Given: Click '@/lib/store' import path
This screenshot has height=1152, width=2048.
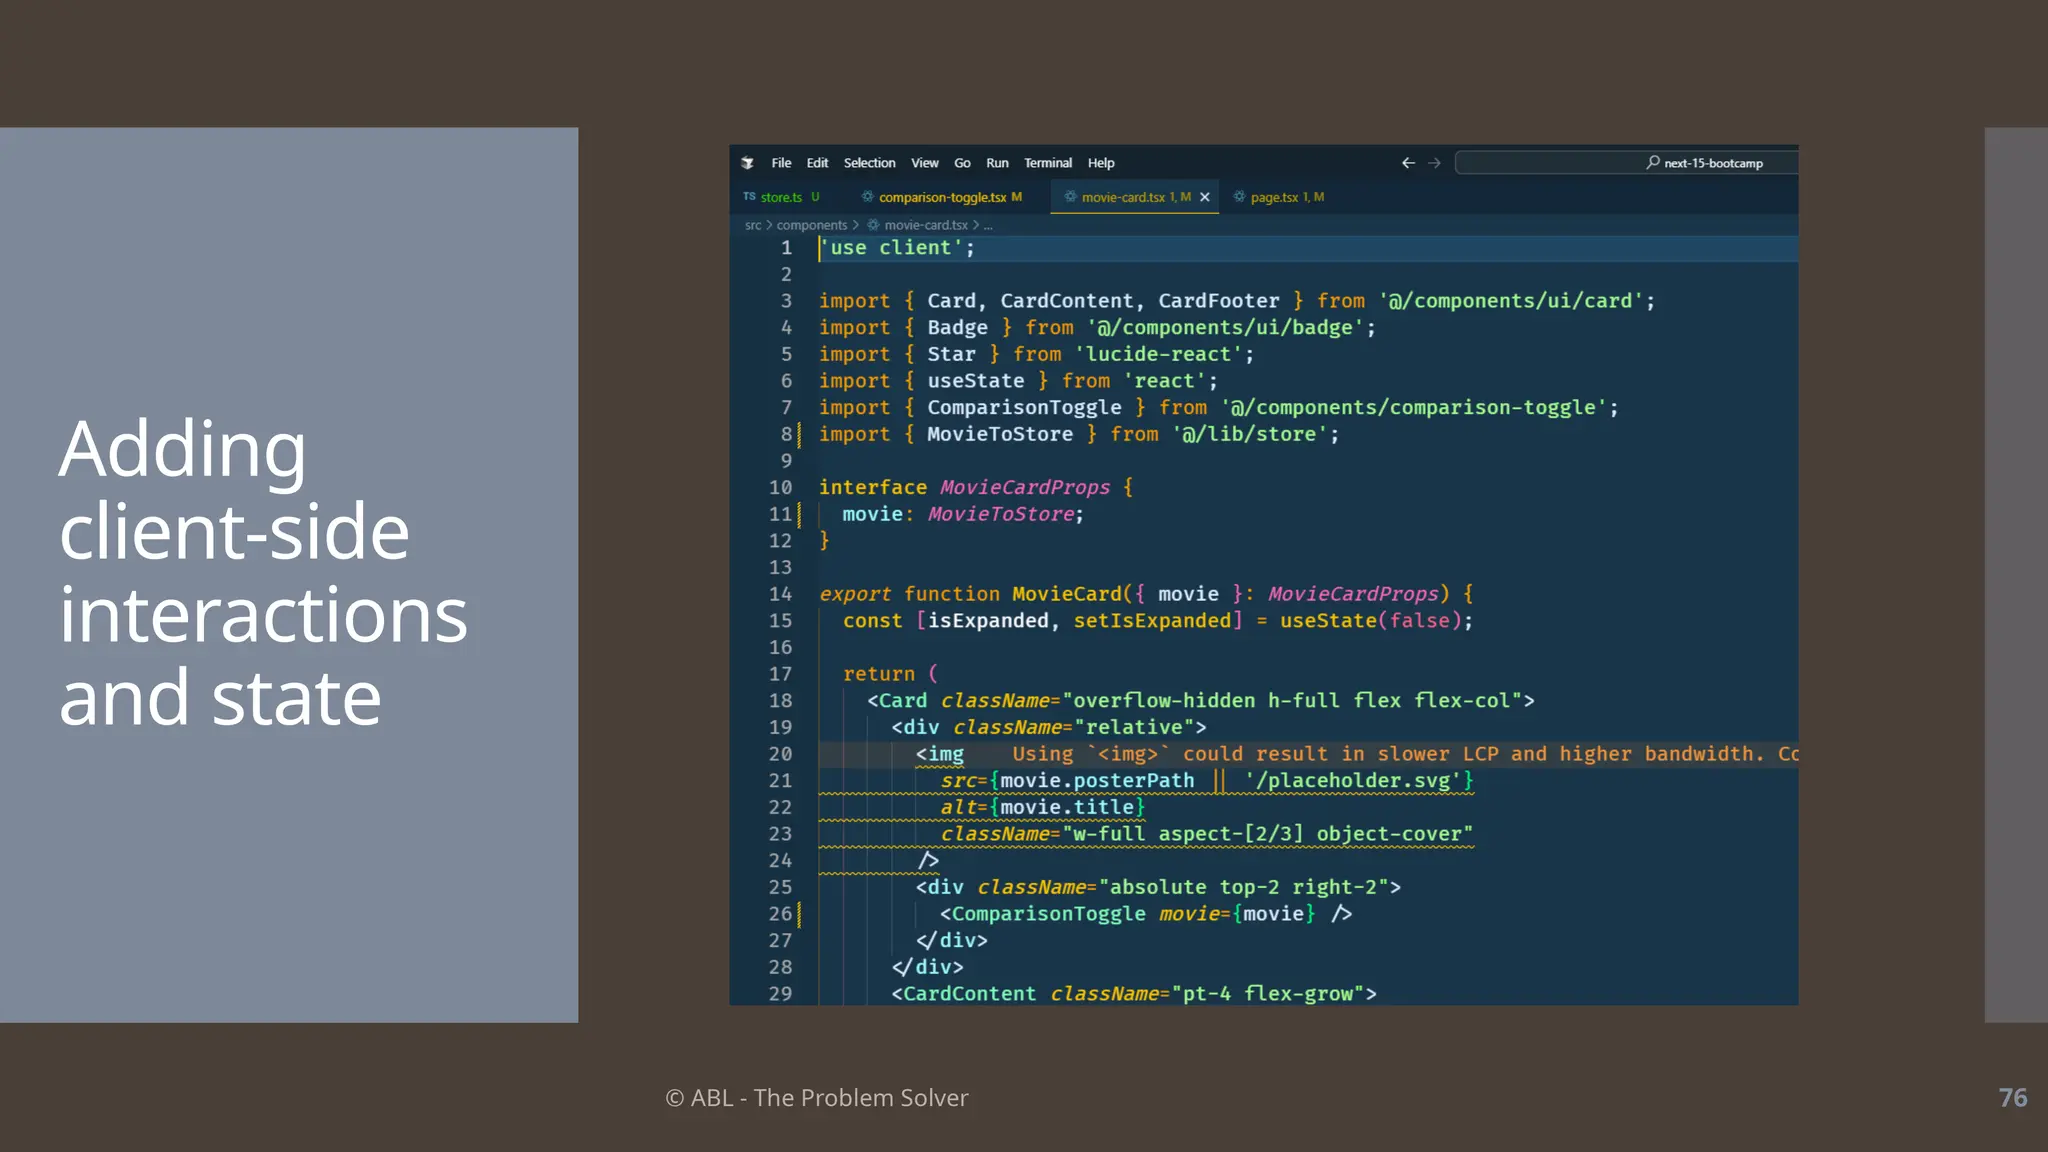Looking at the screenshot, I should (x=1250, y=434).
